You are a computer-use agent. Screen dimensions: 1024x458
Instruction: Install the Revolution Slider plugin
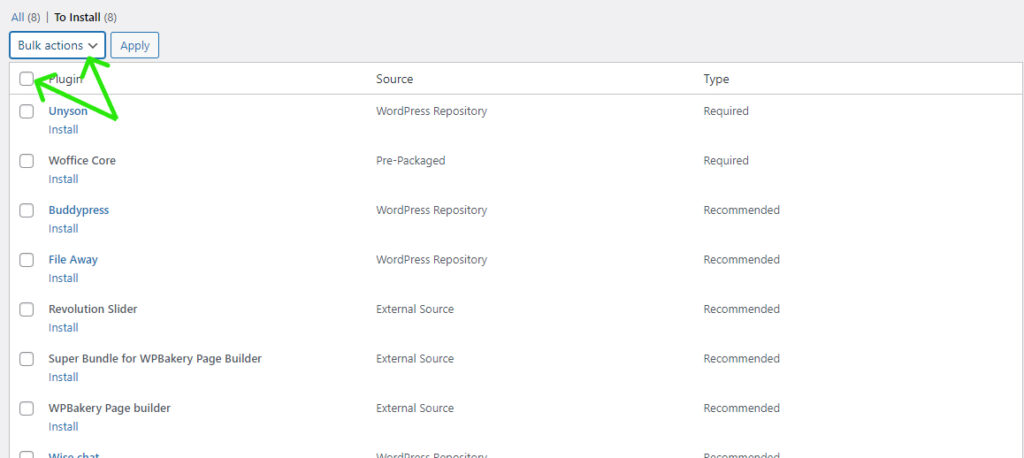(x=63, y=328)
